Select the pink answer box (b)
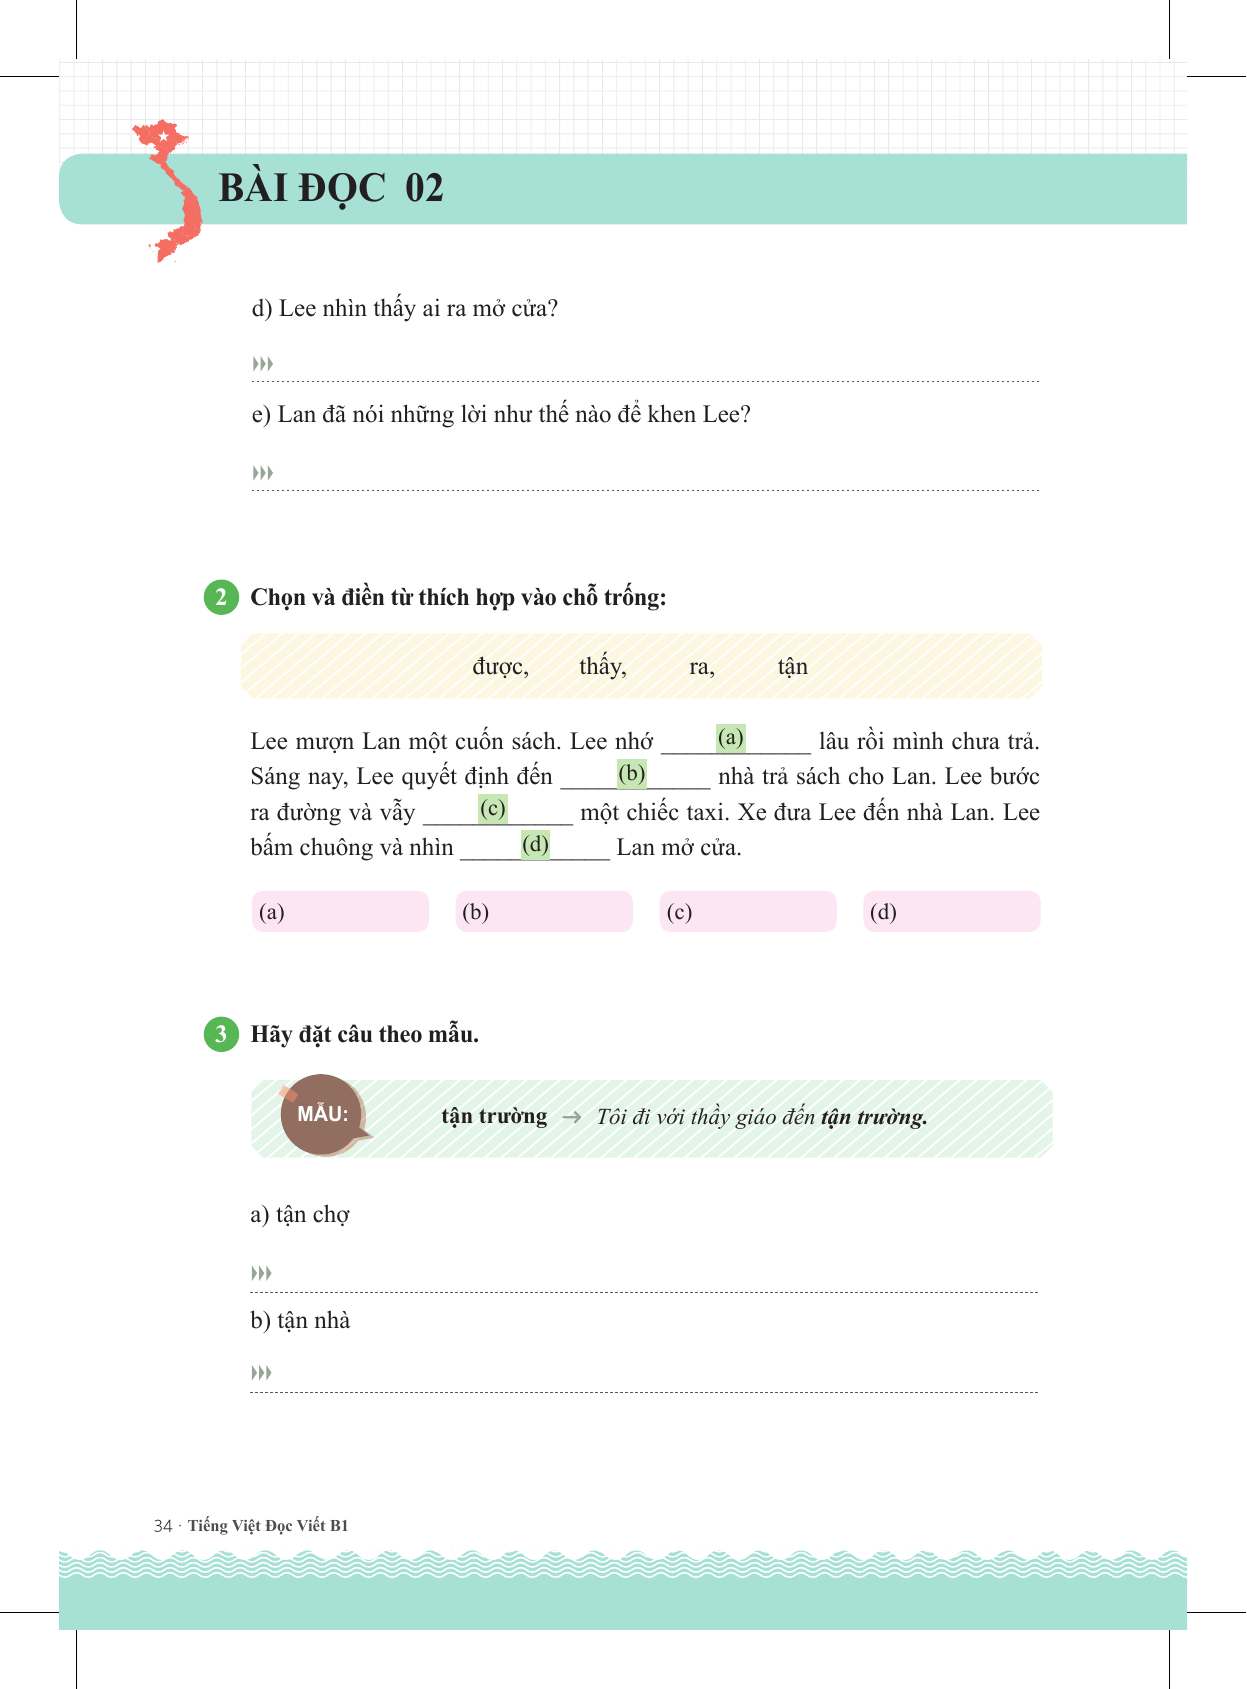The image size is (1247, 1689). click(544, 912)
